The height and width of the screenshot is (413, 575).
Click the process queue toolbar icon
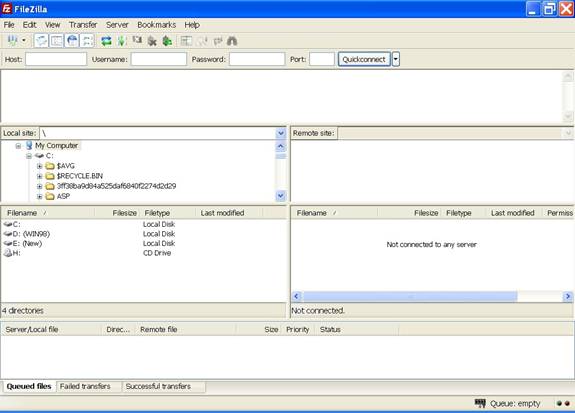click(121, 41)
